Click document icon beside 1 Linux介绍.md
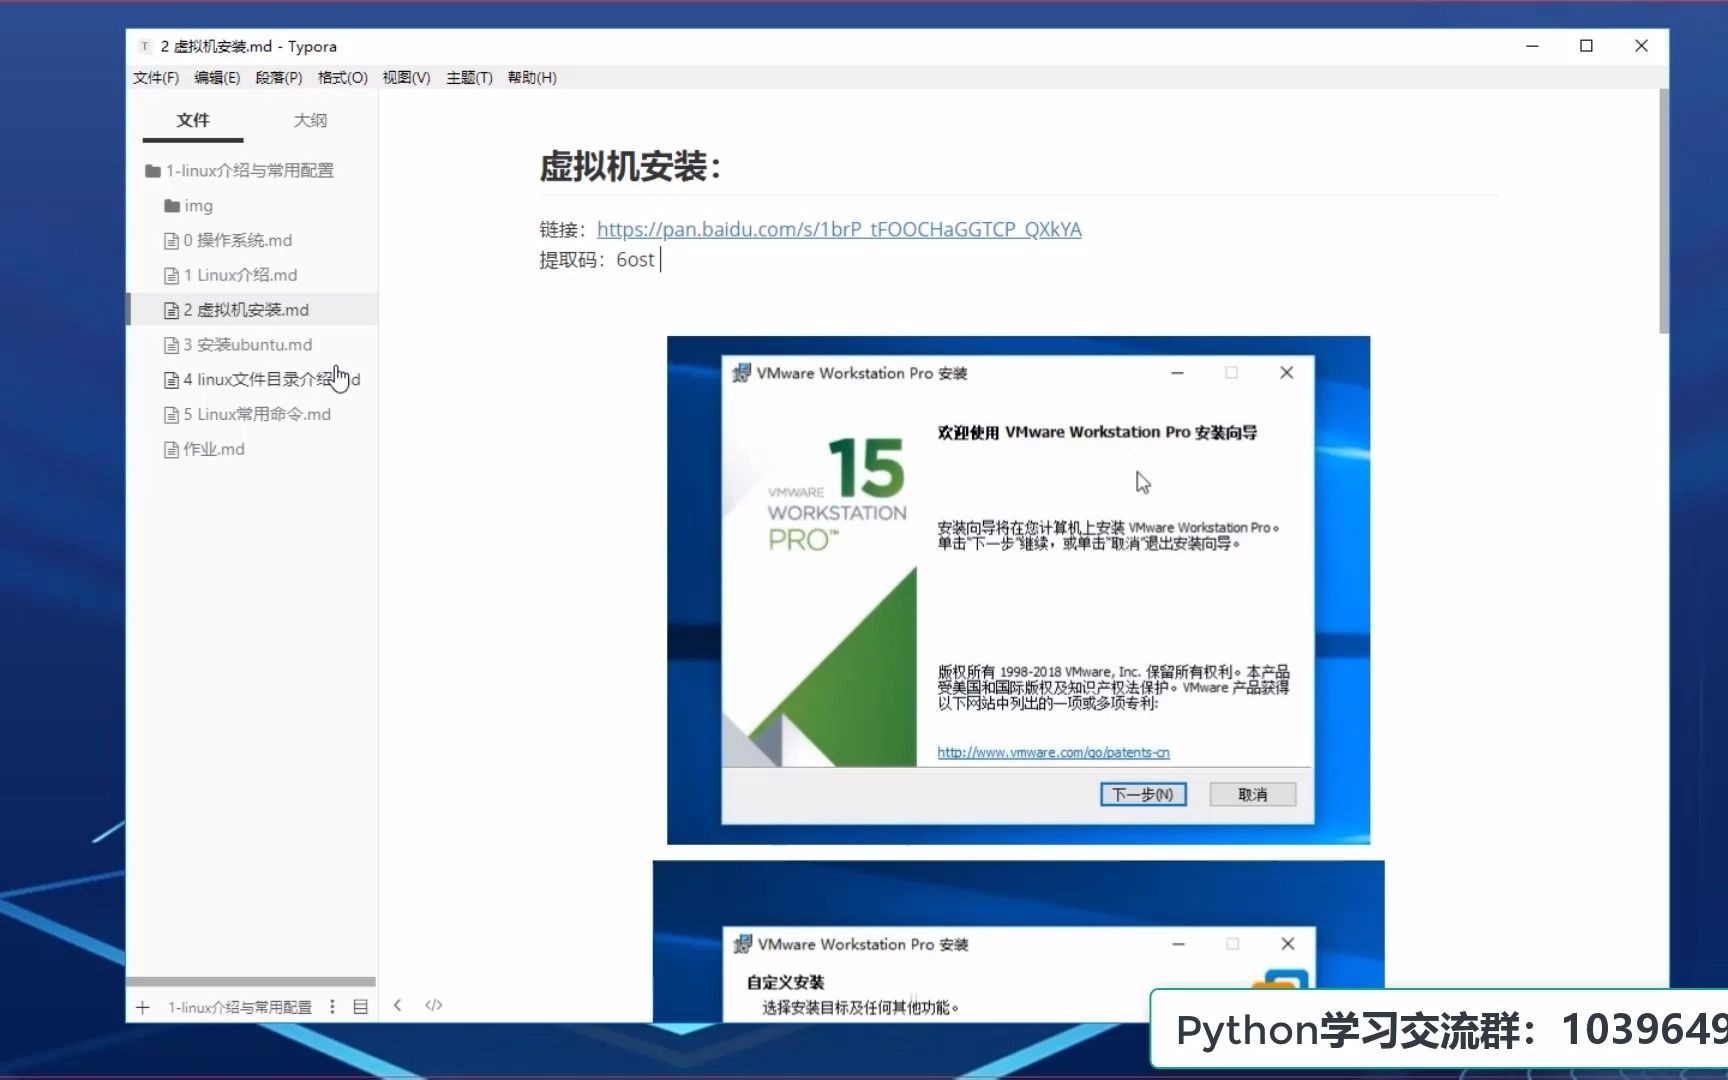 [171, 276]
